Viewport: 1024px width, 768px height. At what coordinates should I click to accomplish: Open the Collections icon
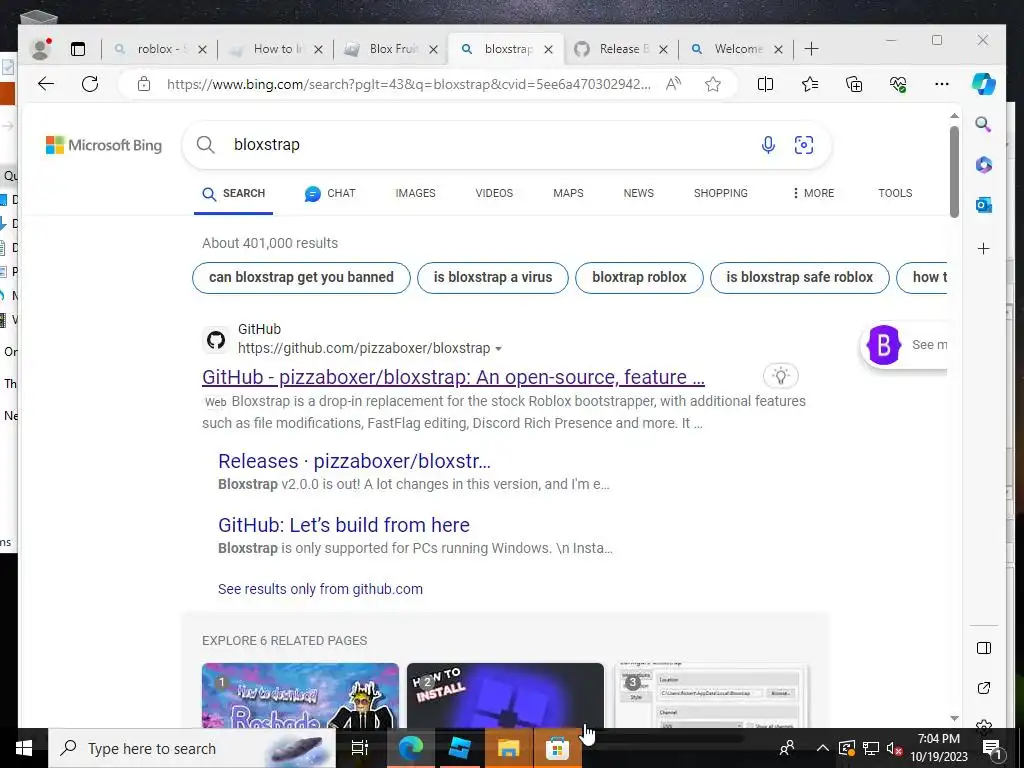pyautogui.click(x=854, y=84)
